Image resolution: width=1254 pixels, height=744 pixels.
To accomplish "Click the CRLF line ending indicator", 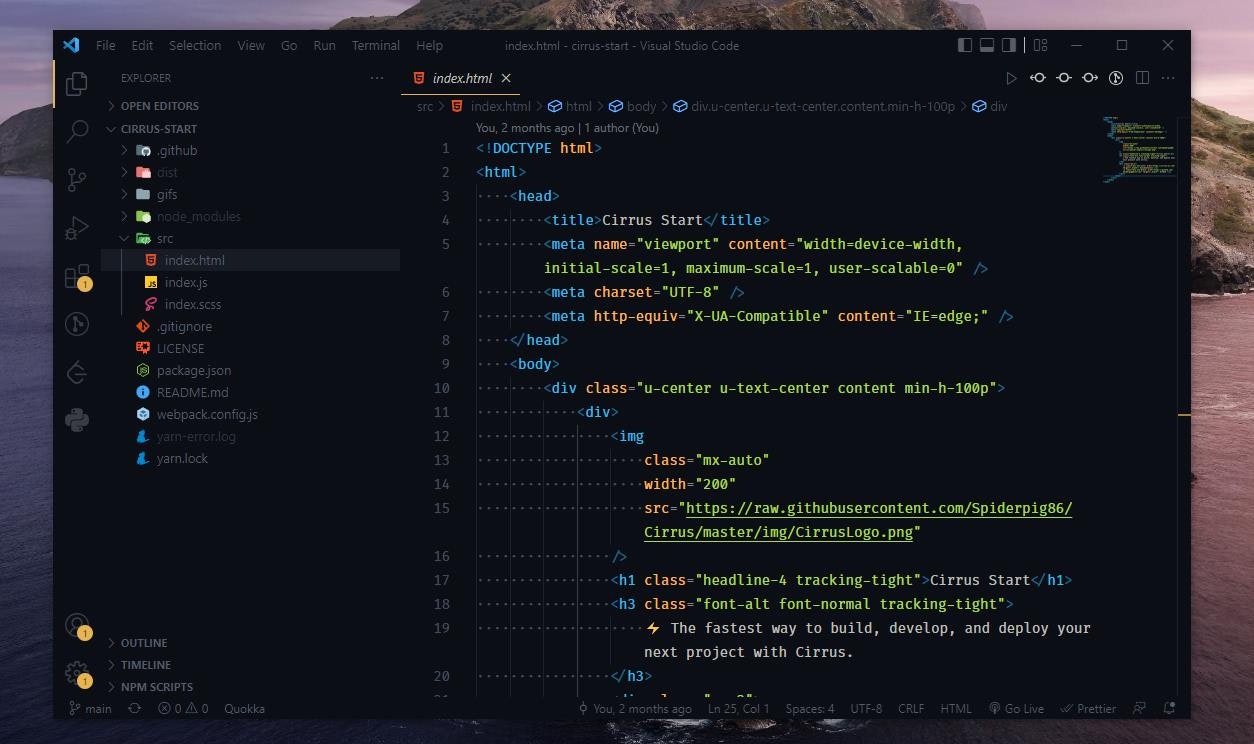I will click(911, 708).
